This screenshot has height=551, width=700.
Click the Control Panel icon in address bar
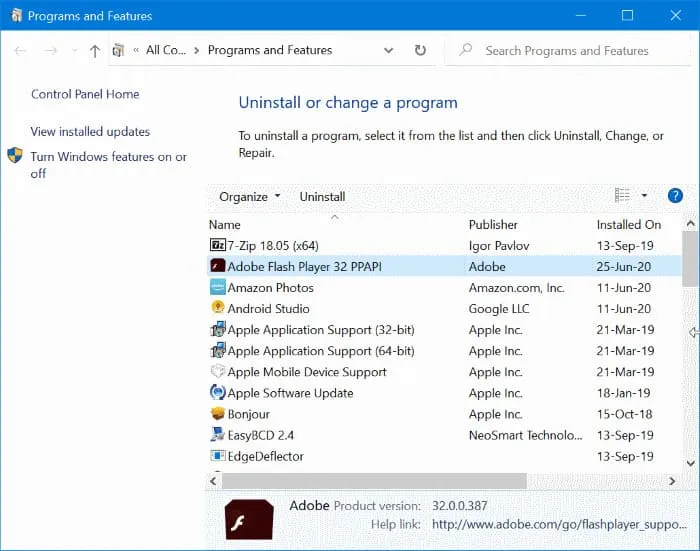118,50
